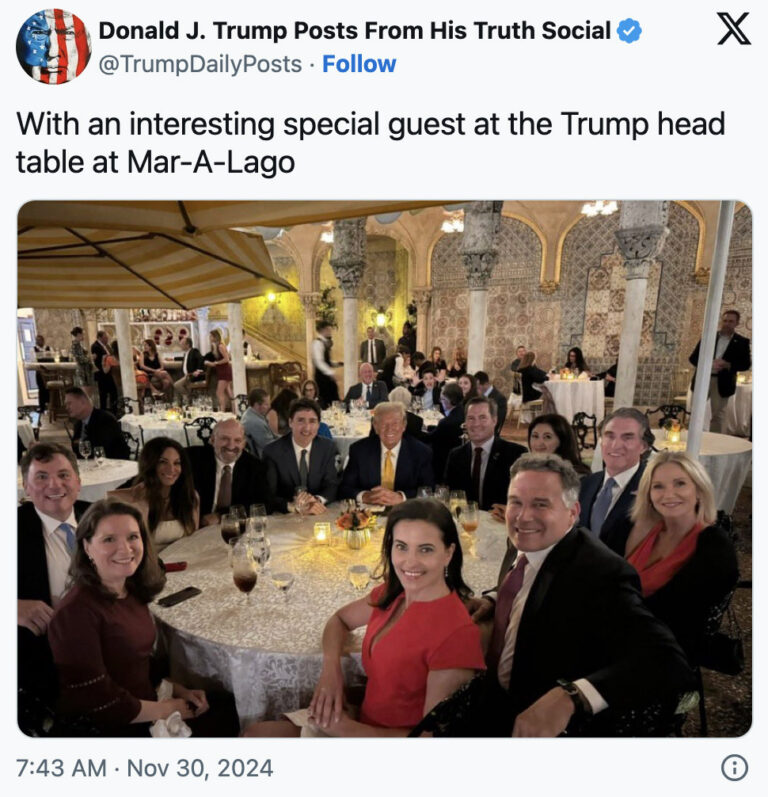Click the dark phone lying on the tablecloth
This screenshot has height=797, width=768.
click(179, 596)
